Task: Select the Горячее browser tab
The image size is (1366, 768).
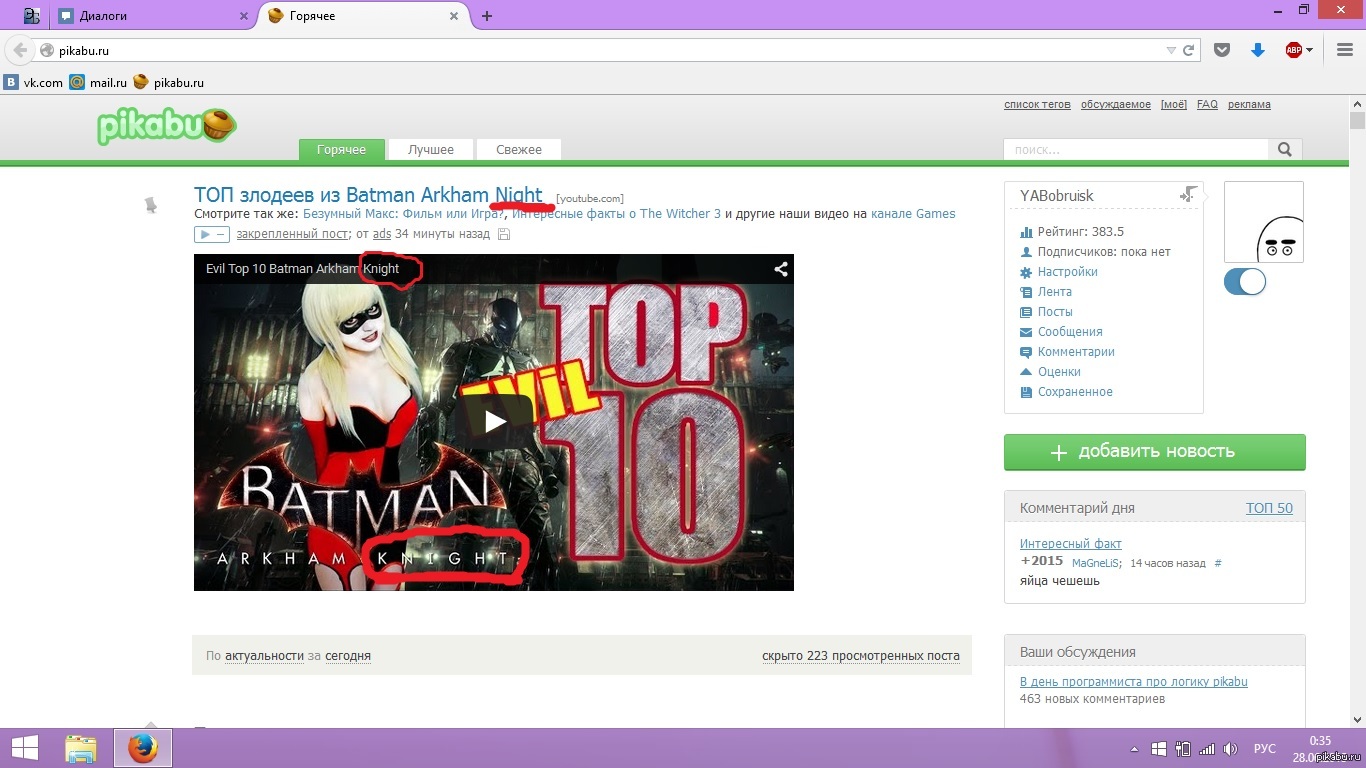Action: click(x=364, y=16)
